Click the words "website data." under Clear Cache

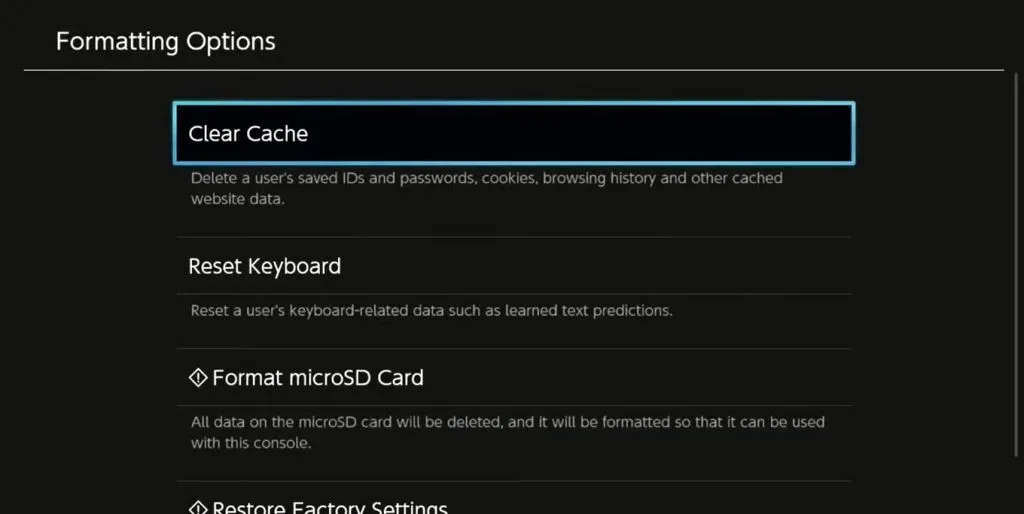(238, 199)
